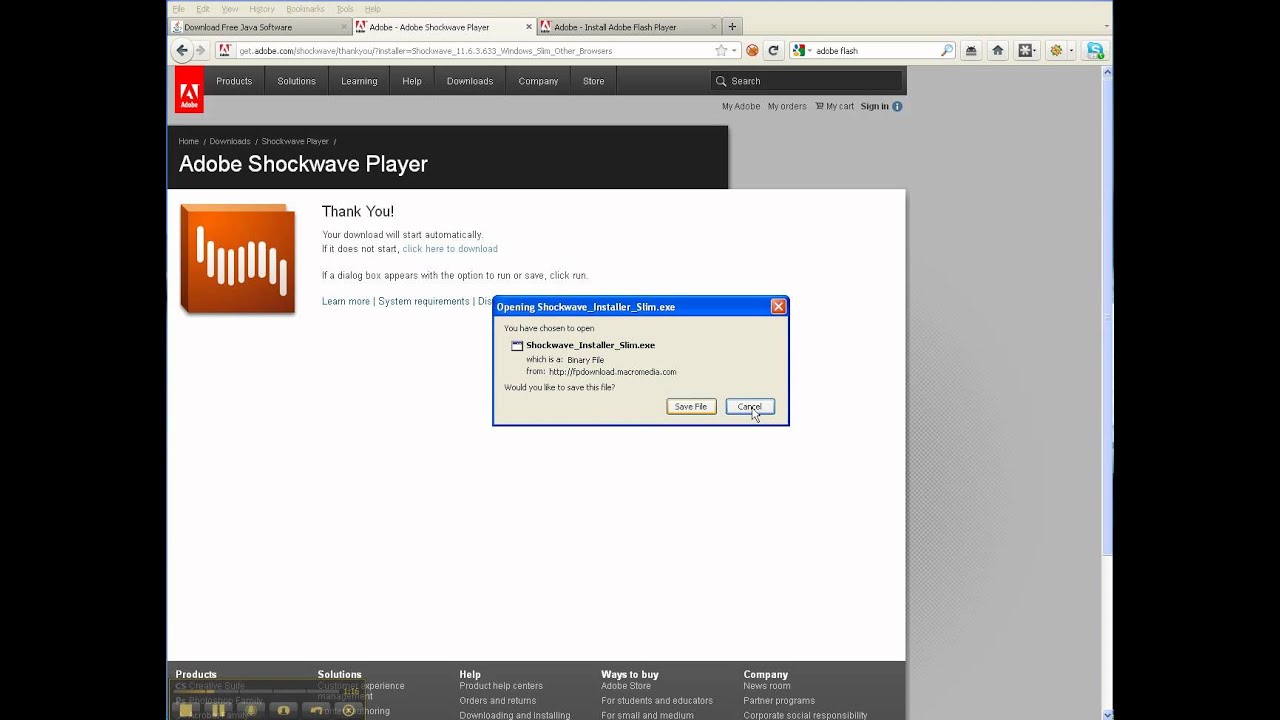Click Home breadcrumb link
Viewport: 1280px width, 720px height.
tap(189, 141)
